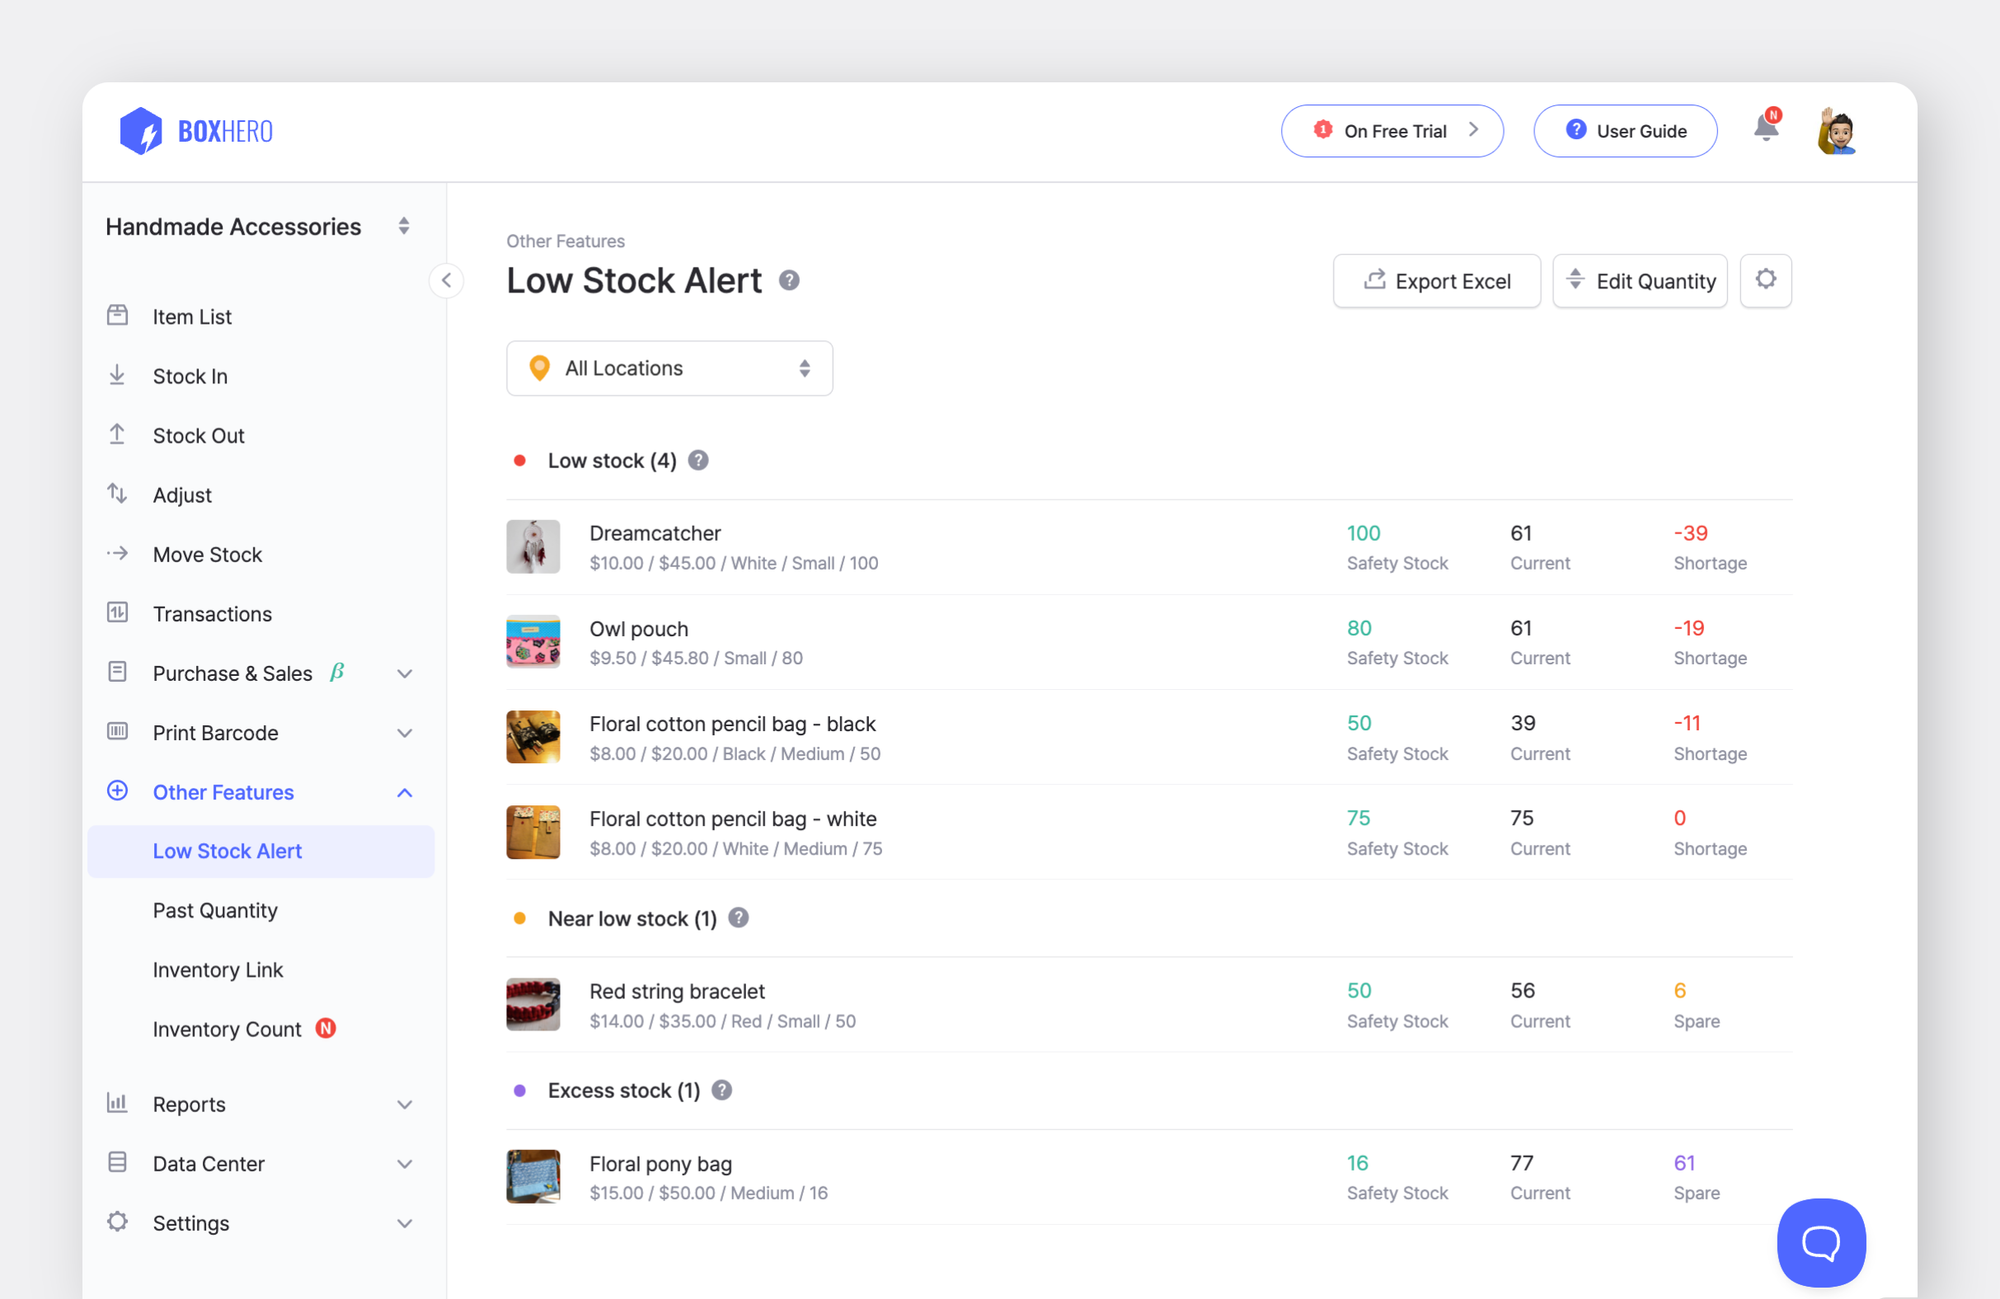Image resolution: width=2000 pixels, height=1299 pixels.
Task: Open the Adjust inventory icon
Action: pos(117,494)
